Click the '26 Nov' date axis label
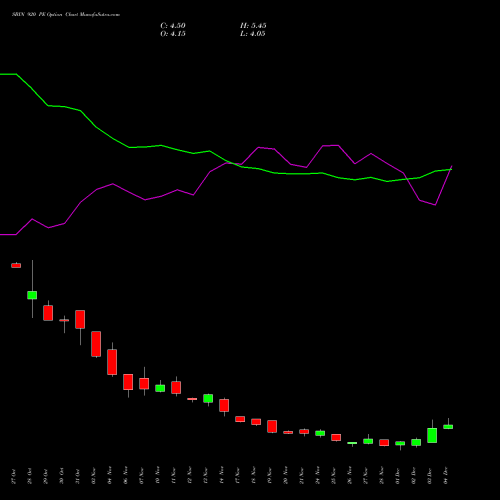 point(350,476)
